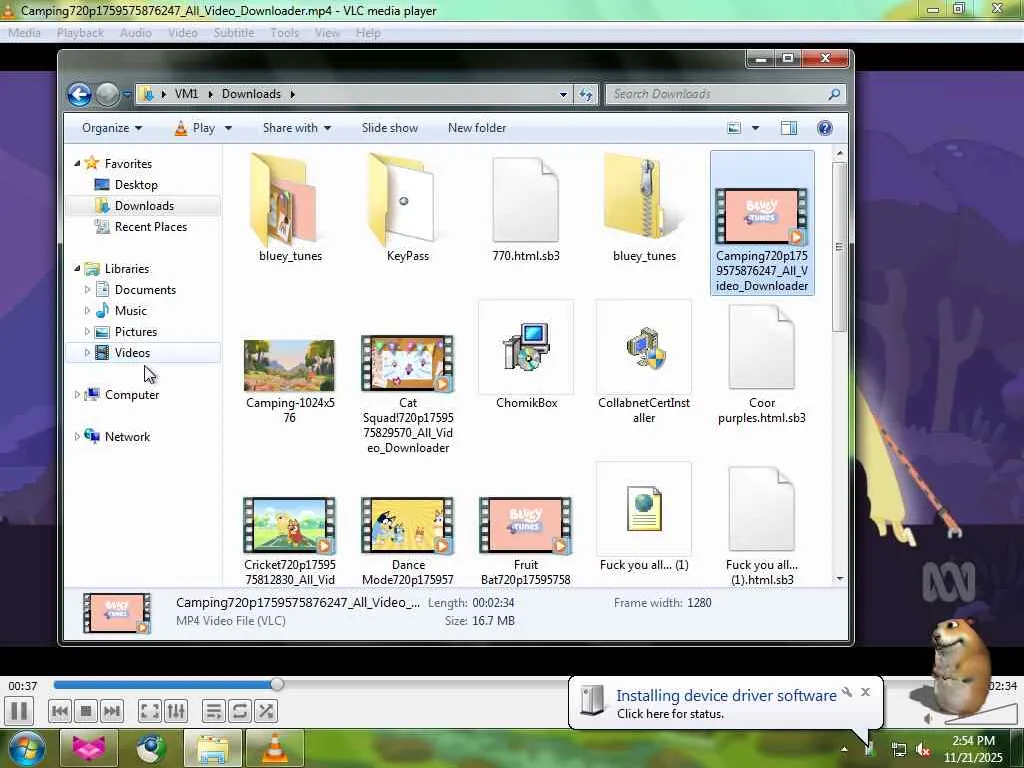This screenshot has width=1024, height=768.
Task: Collapse the Libraries tree
Action: point(77,268)
